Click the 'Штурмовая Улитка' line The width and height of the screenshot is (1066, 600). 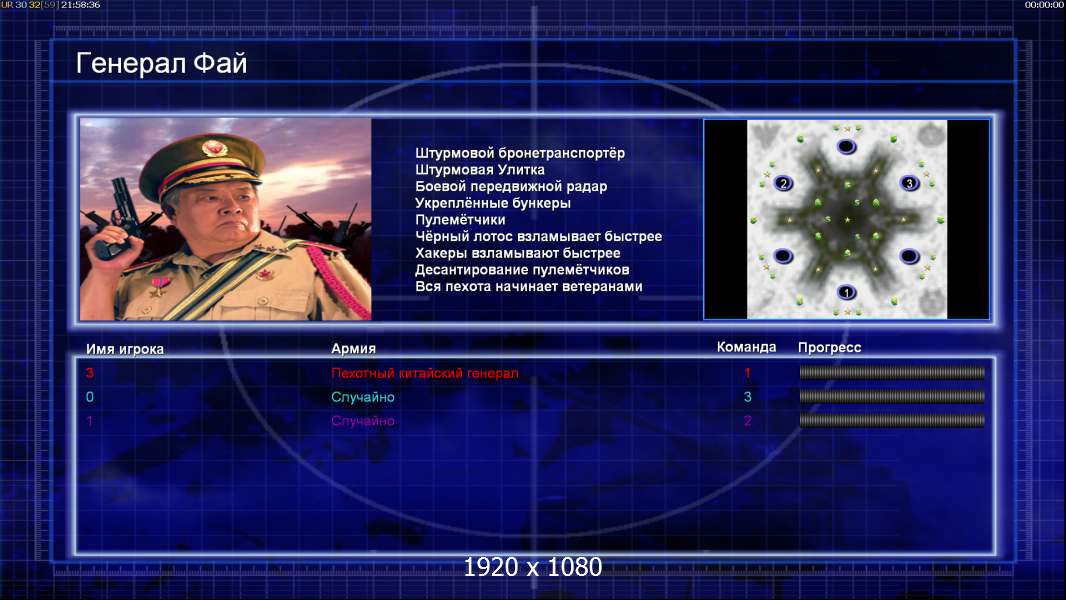pyautogui.click(x=480, y=170)
